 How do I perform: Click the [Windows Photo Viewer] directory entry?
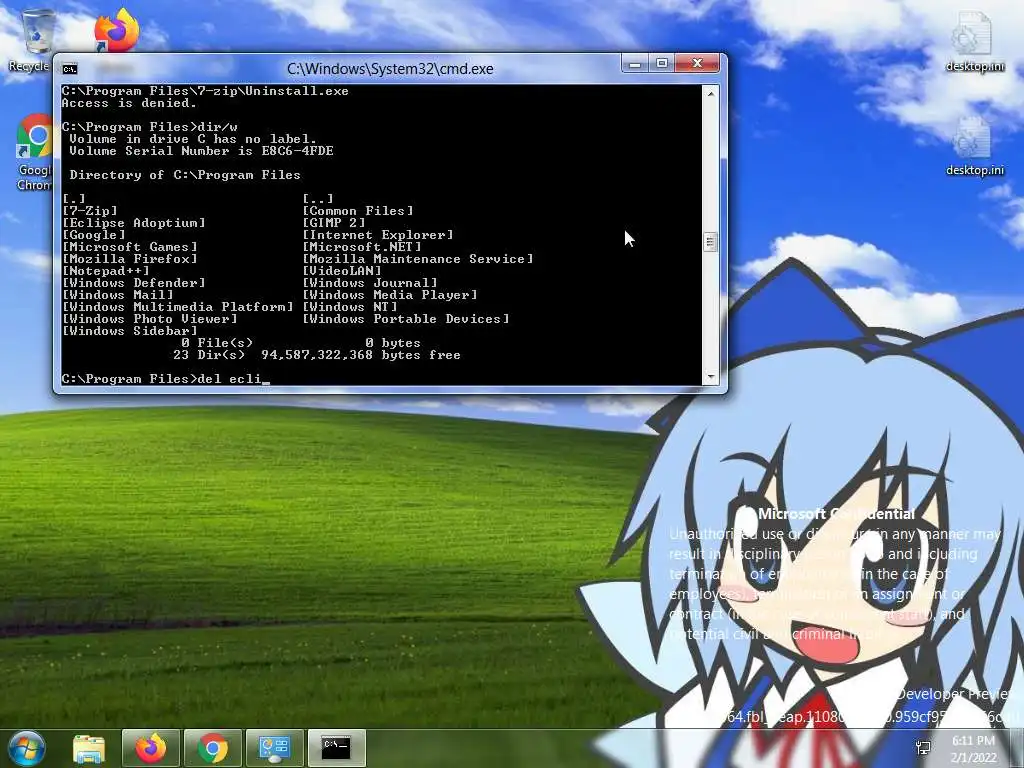pos(150,319)
